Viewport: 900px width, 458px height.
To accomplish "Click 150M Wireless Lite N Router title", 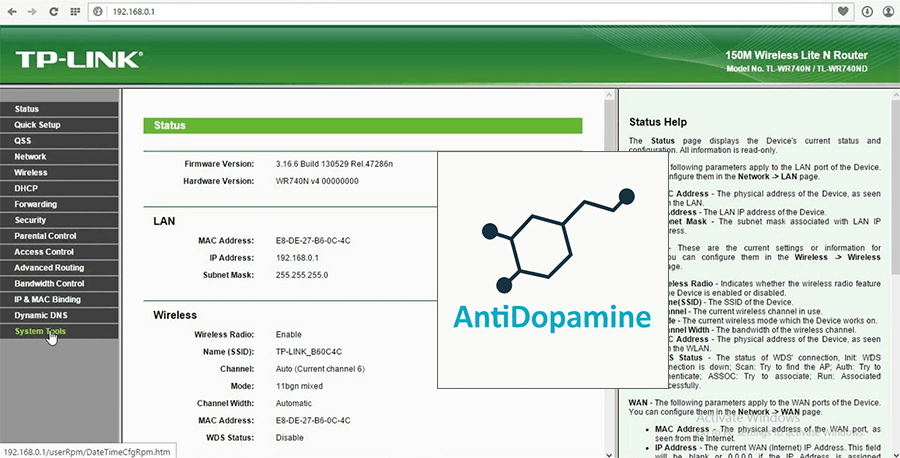I will pyautogui.click(x=797, y=56).
